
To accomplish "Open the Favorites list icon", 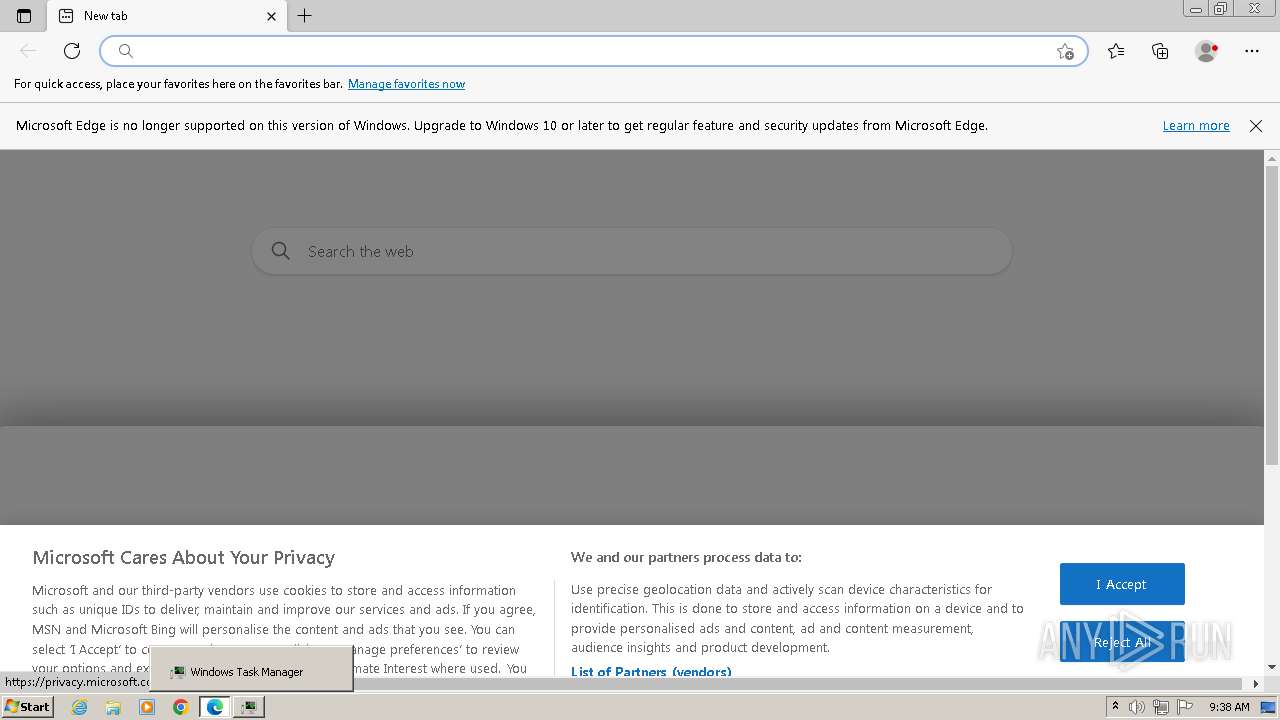I will (x=1116, y=51).
